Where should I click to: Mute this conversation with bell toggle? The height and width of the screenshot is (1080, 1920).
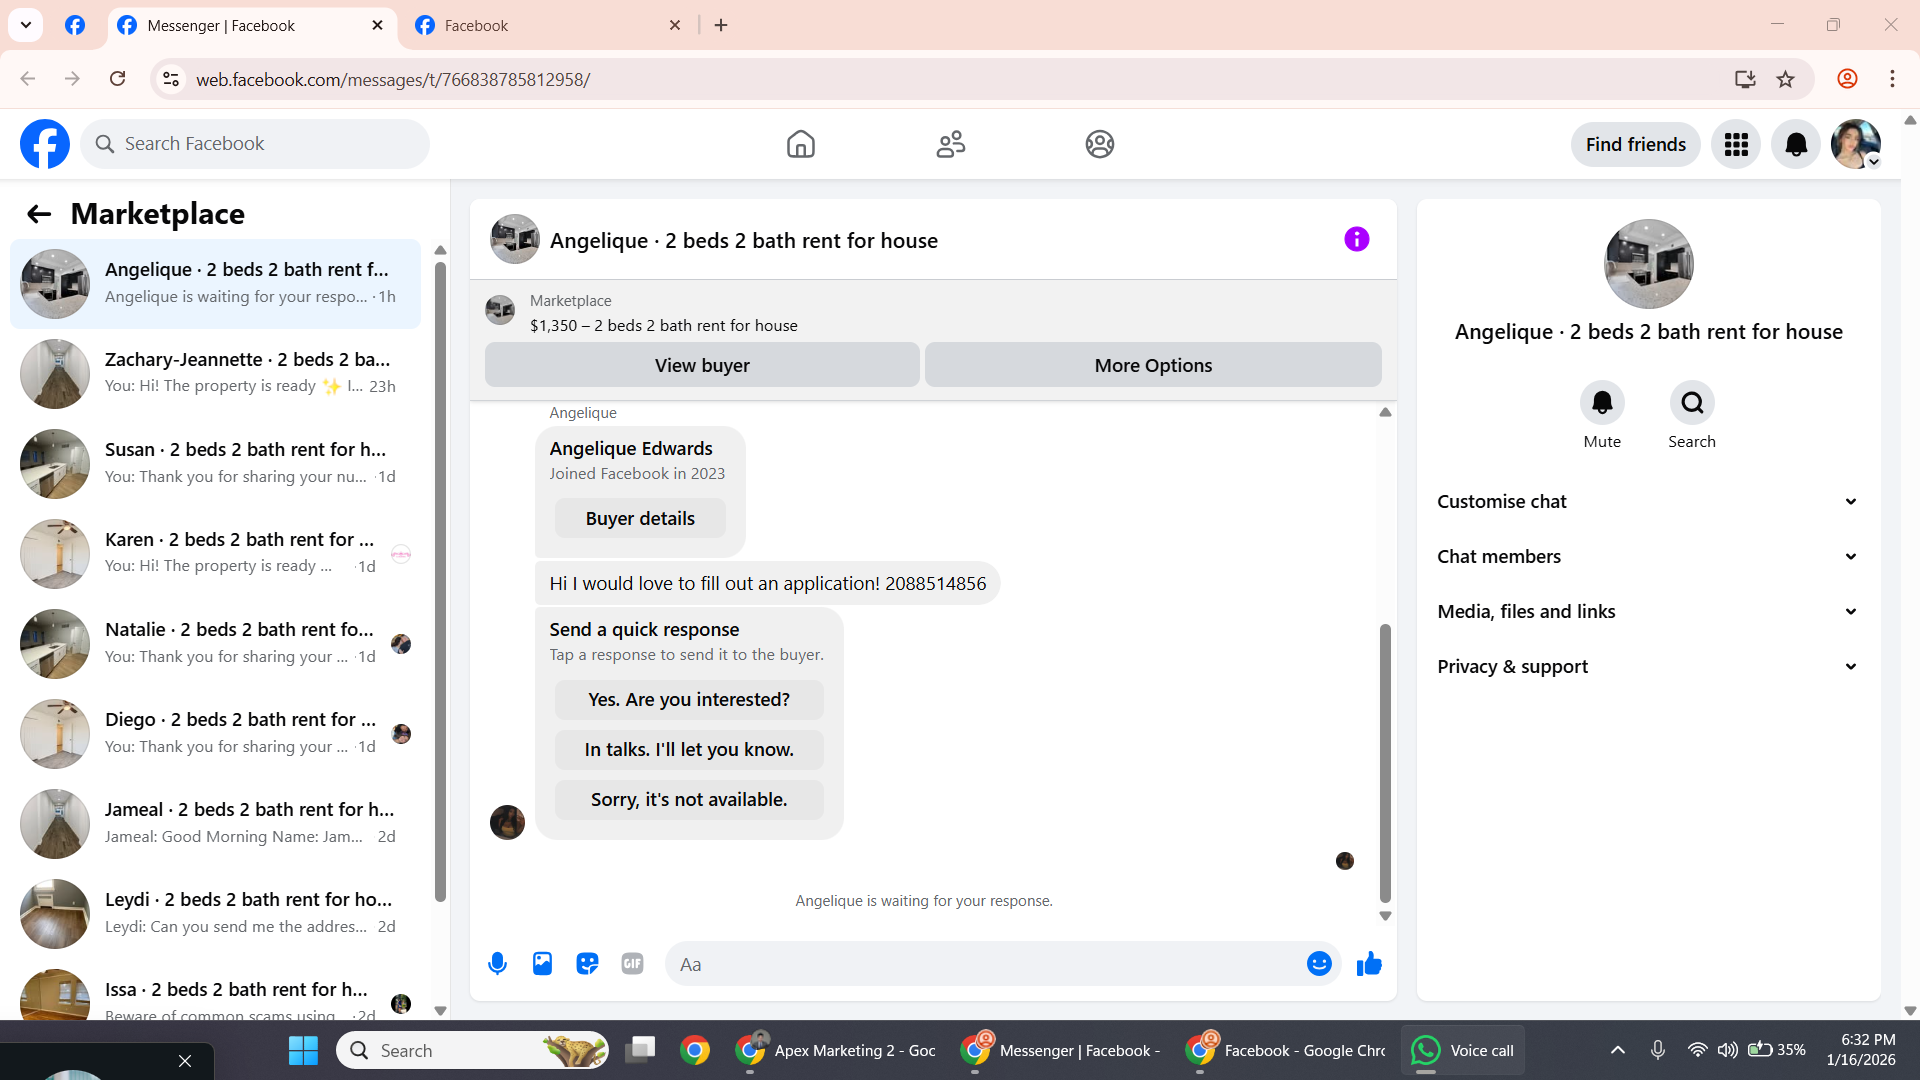(x=1602, y=403)
